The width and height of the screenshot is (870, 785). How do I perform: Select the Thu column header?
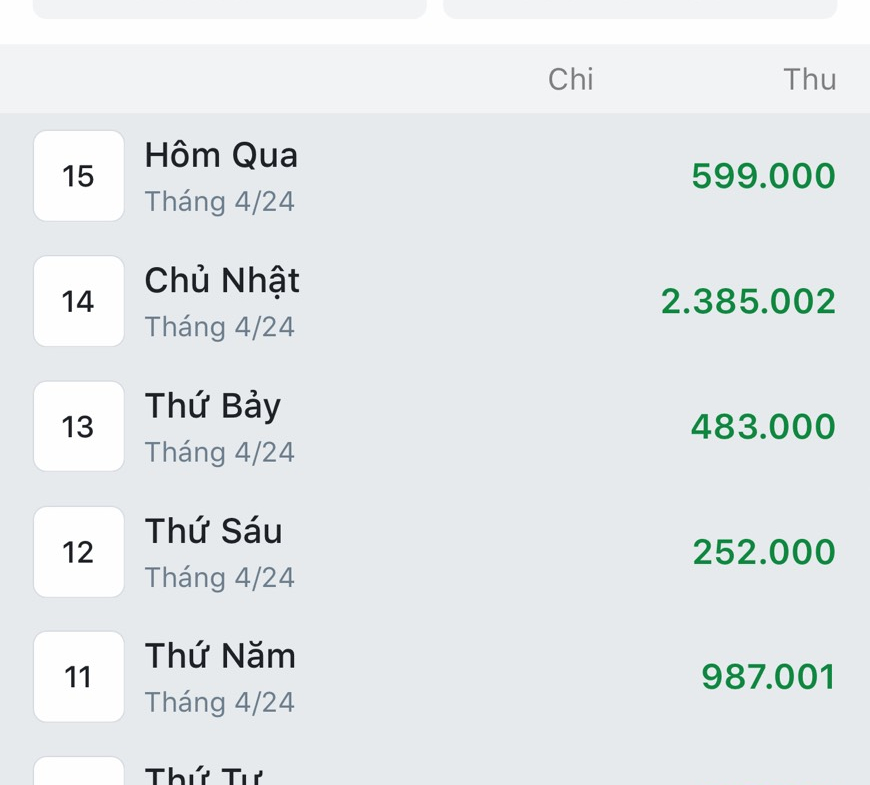pyautogui.click(x=810, y=80)
